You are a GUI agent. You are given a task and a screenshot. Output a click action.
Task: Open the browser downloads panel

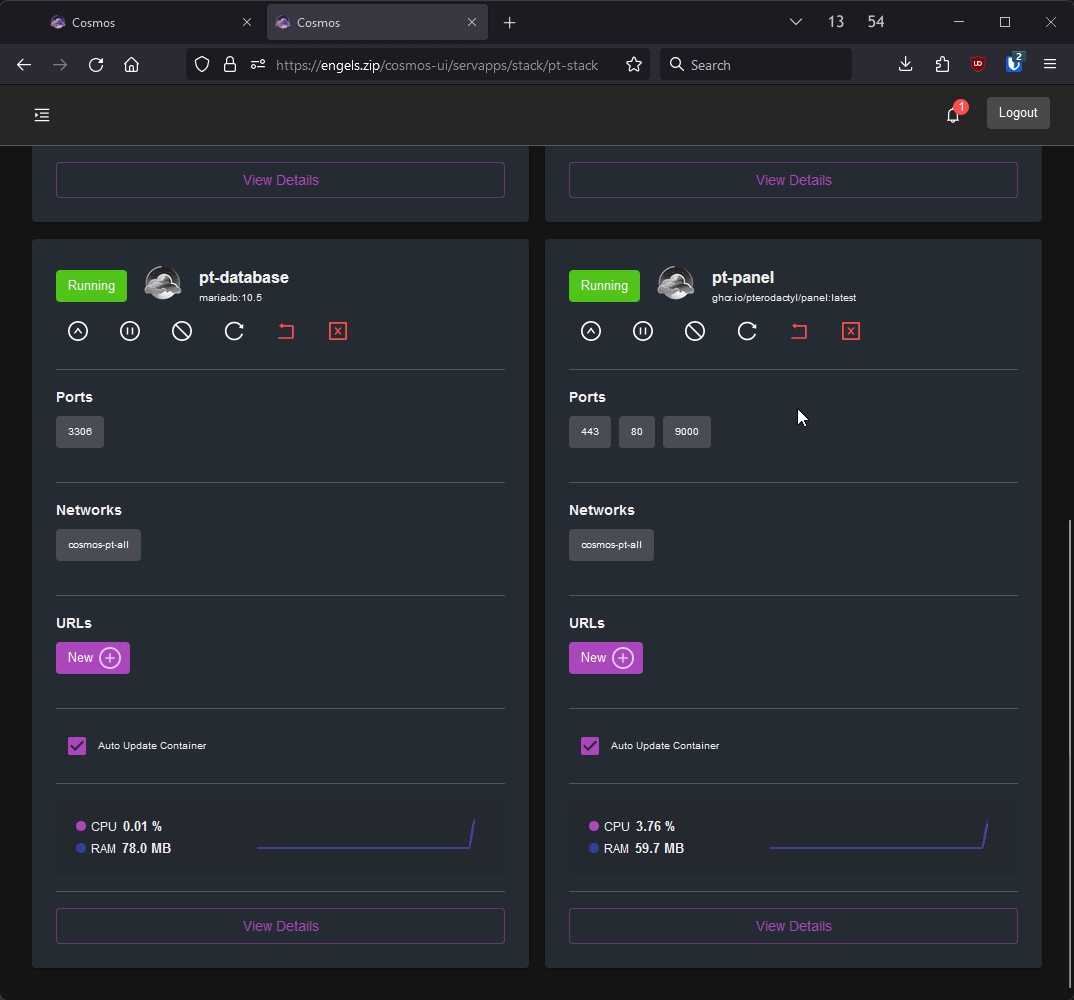(906, 64)
